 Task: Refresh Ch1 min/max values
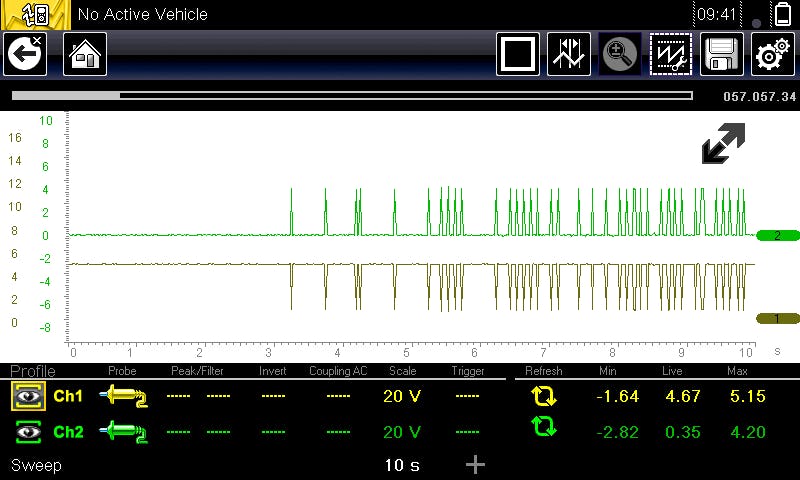543,397
